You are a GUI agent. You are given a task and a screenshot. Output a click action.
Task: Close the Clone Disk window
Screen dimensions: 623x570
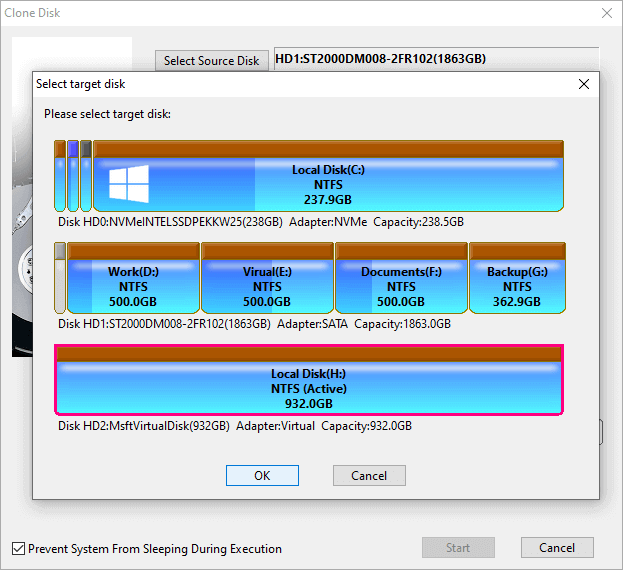[x=606, y=13]
